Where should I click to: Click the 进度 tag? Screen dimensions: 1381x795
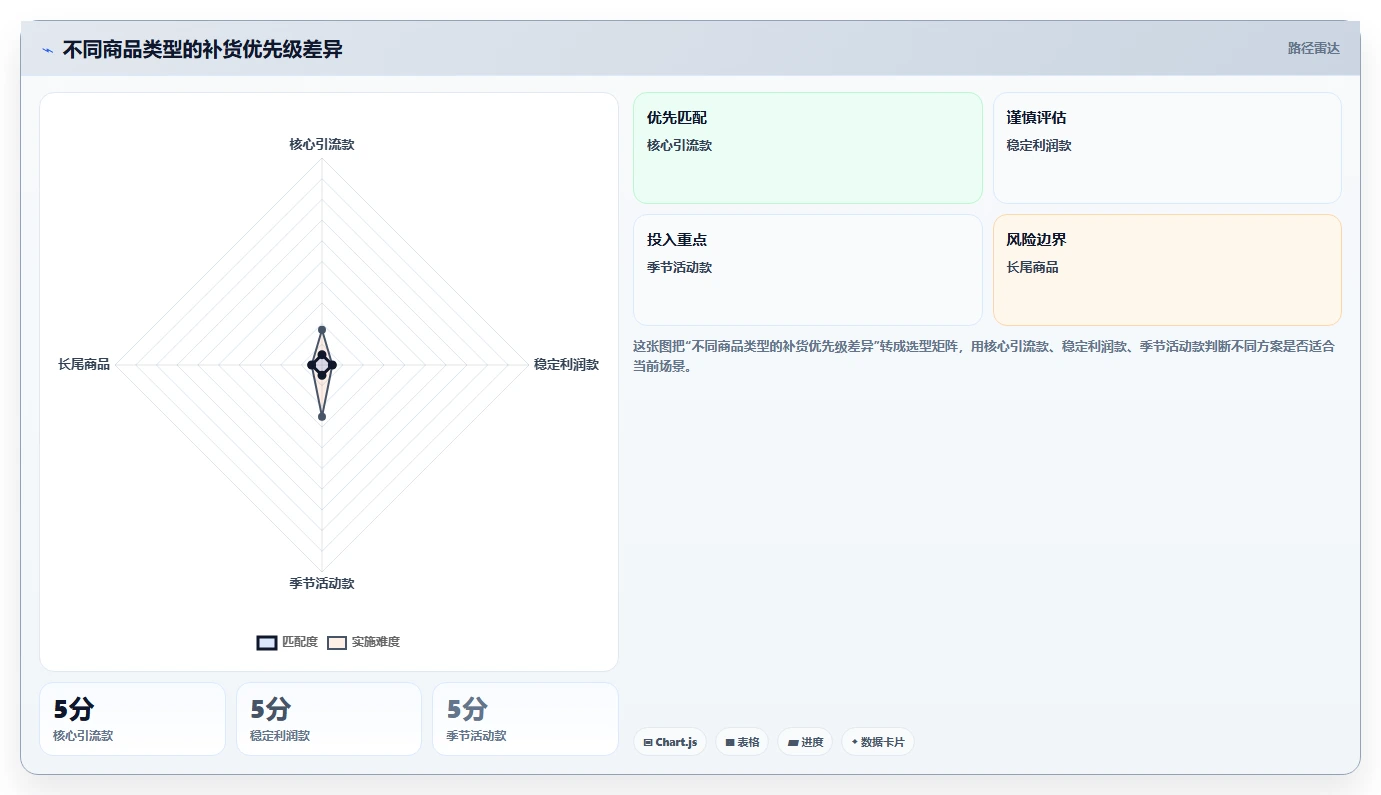click(805, 742)
